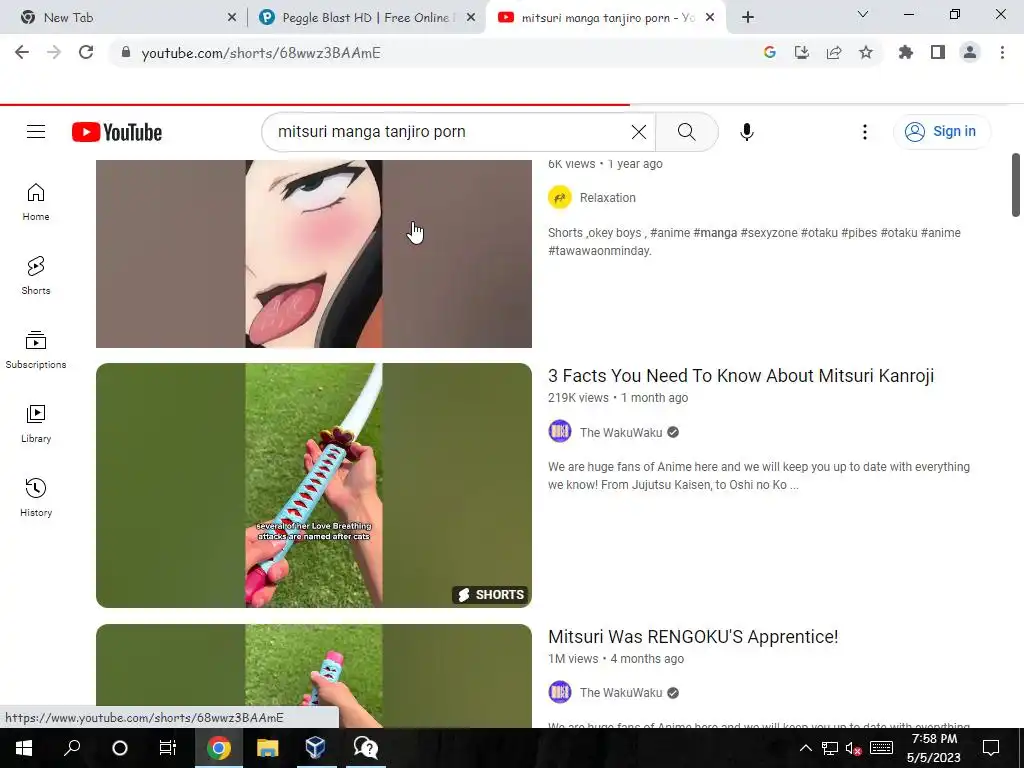Open The WakuWaku channel name under 3 Facts

coord(621,432)
